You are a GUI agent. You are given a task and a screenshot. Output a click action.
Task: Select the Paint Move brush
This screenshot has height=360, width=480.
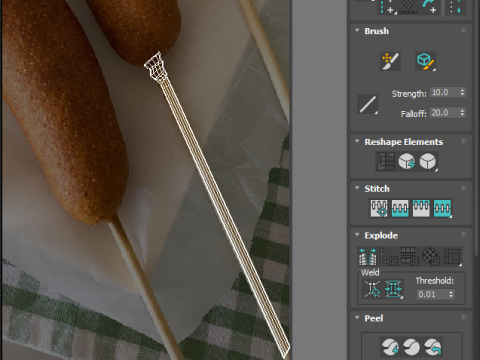tap(390, 61)
